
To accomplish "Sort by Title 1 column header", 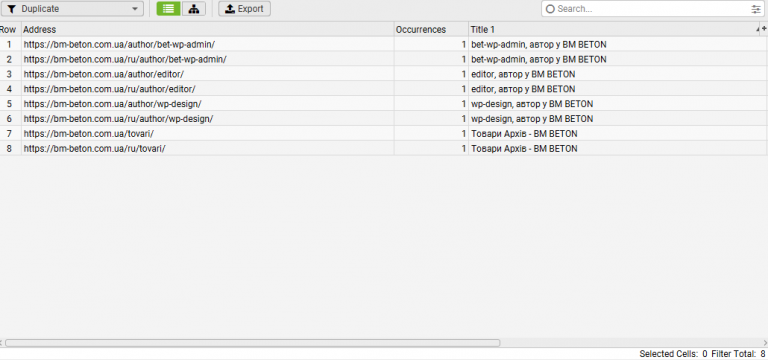I will [614, 29].
